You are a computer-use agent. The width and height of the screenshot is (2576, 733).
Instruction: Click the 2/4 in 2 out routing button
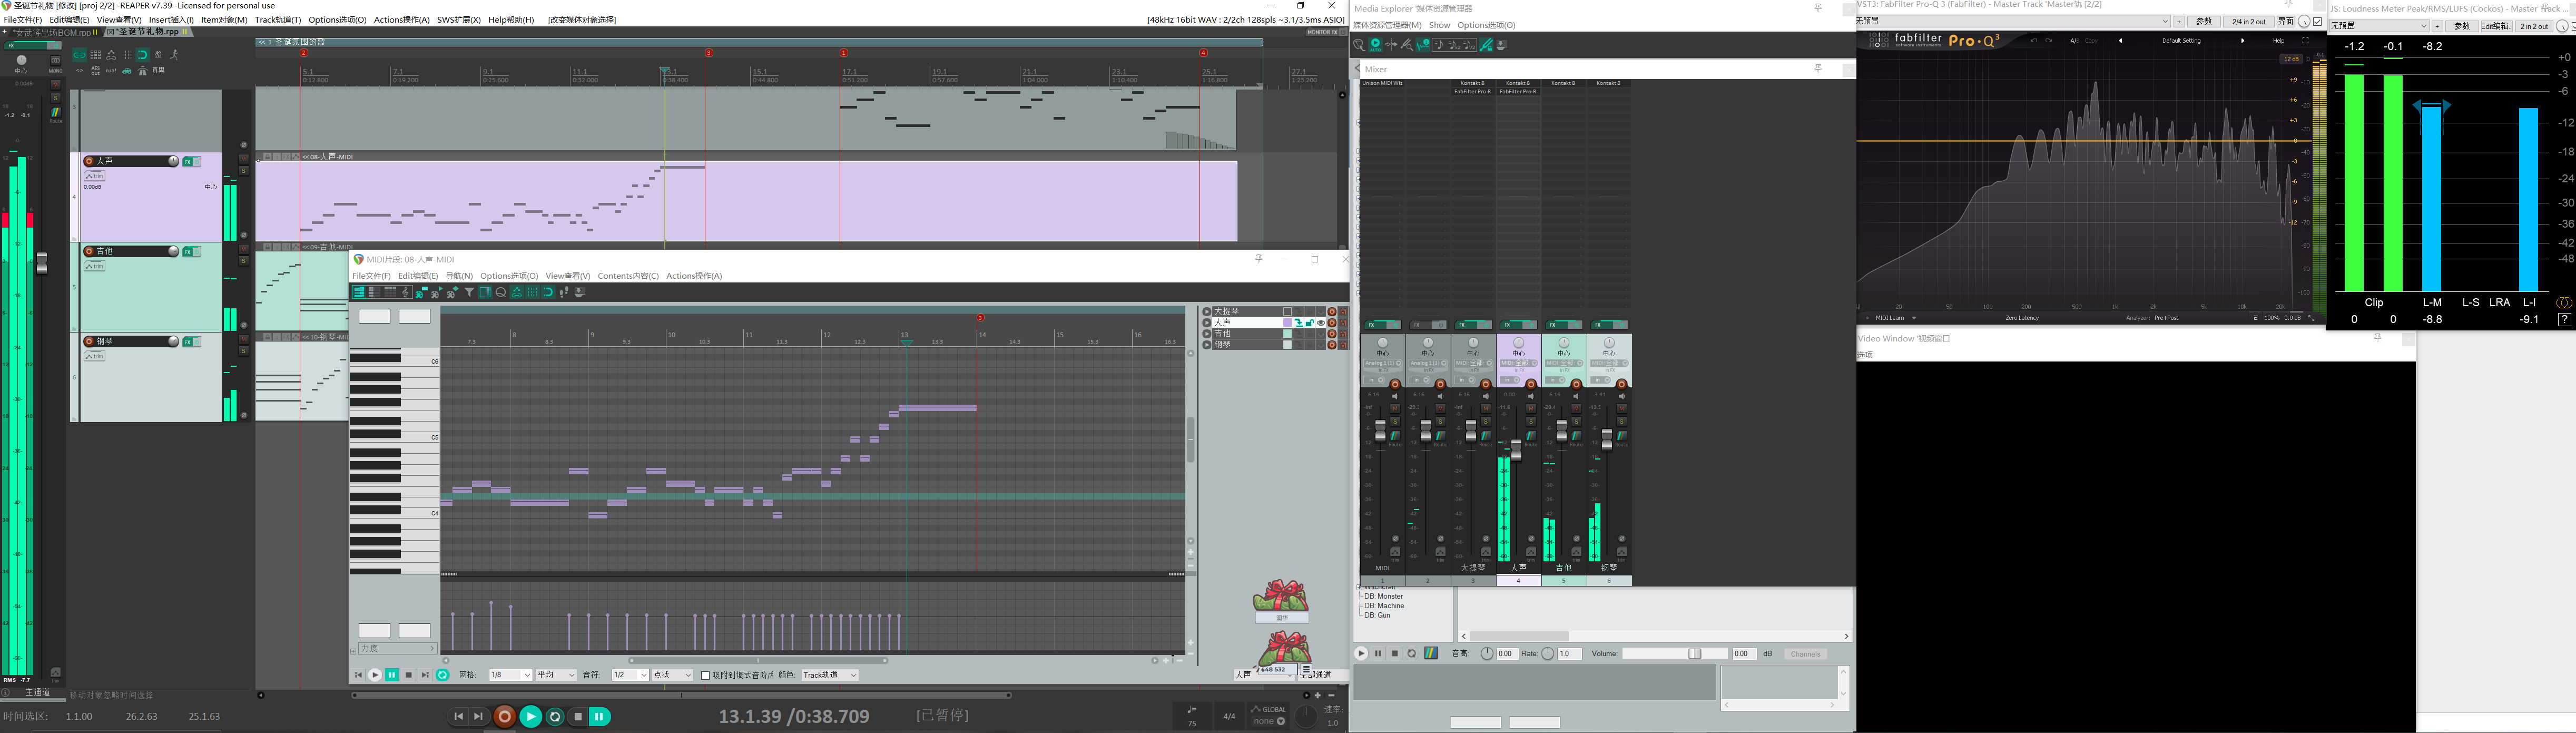pos(2249,21)
